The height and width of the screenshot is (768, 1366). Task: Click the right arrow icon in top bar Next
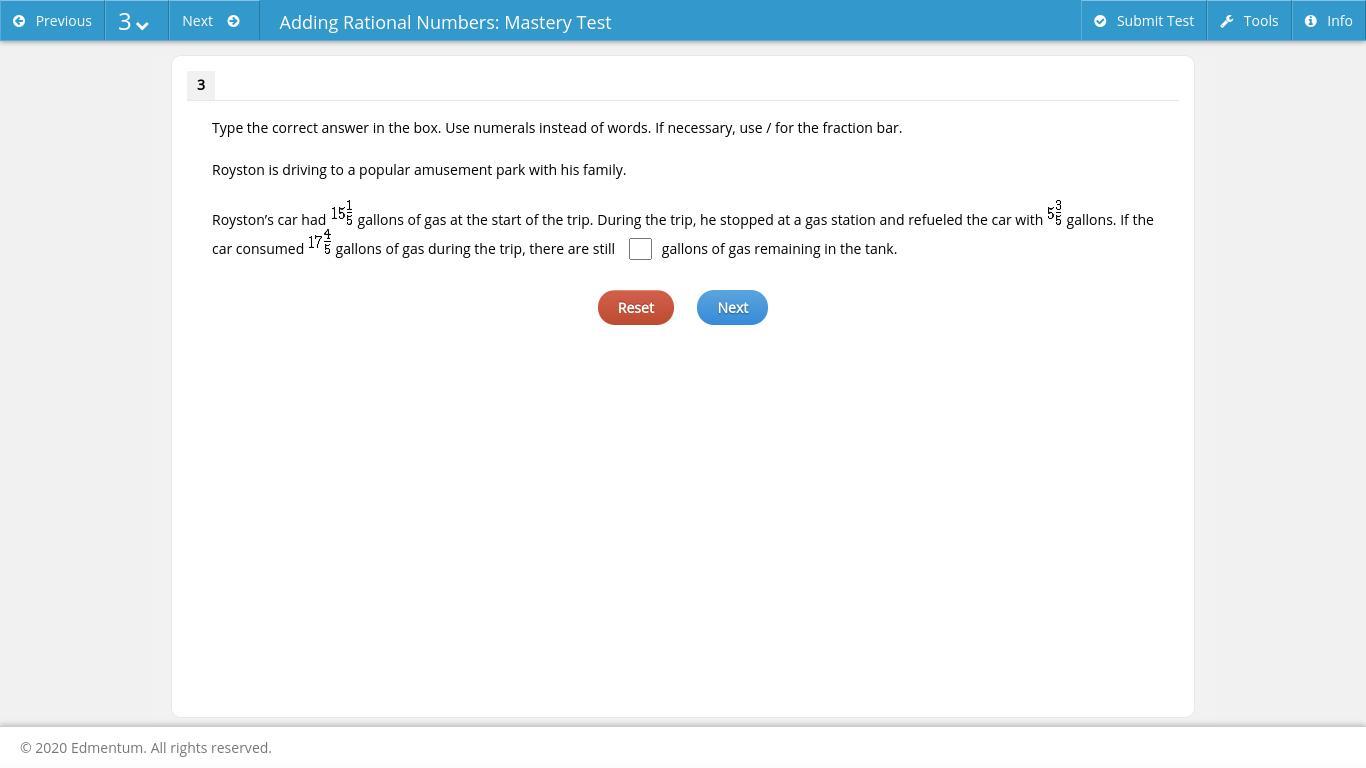click(x=234, y=21)
